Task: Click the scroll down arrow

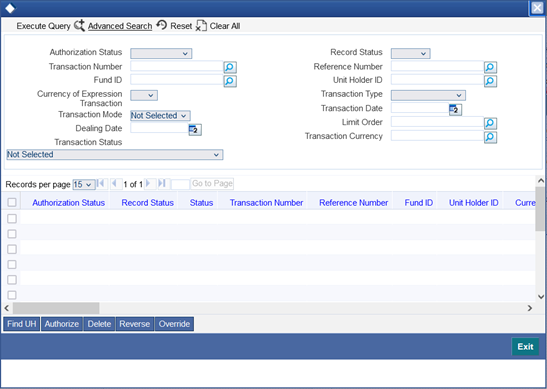Action: (541, 297)
